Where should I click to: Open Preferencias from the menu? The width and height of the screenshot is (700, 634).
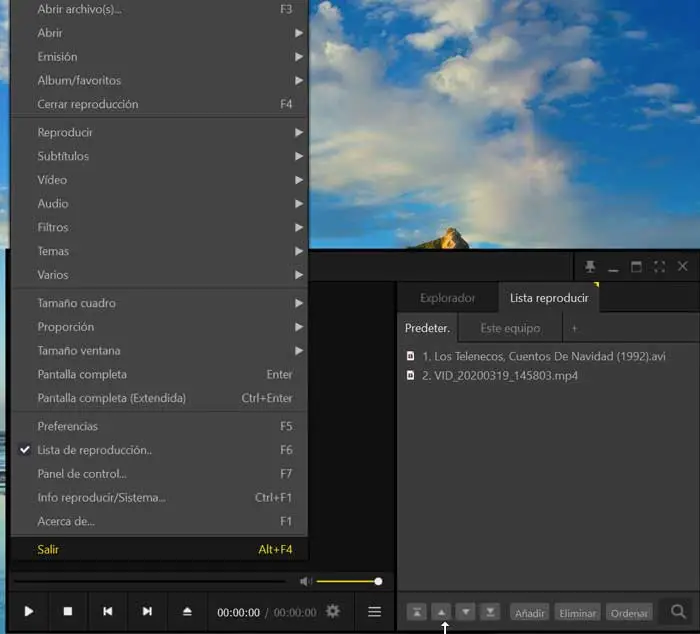(159, 426)
